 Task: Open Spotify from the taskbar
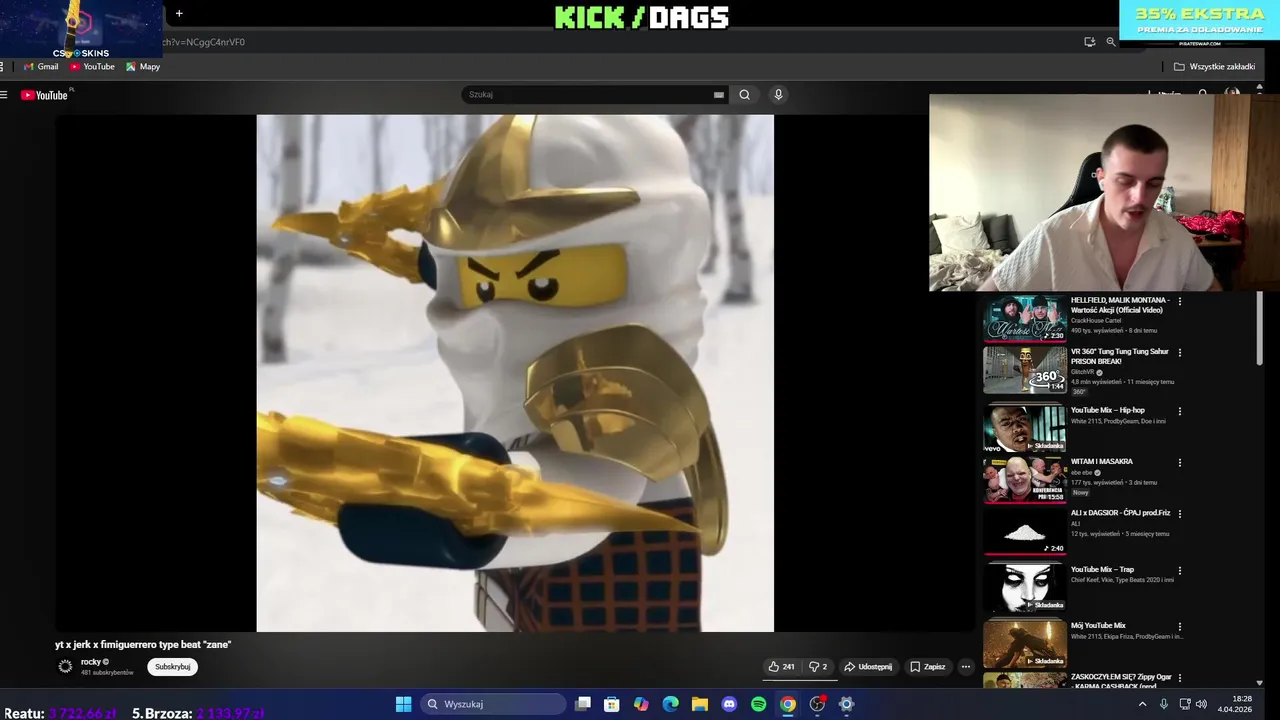[758, 704]
